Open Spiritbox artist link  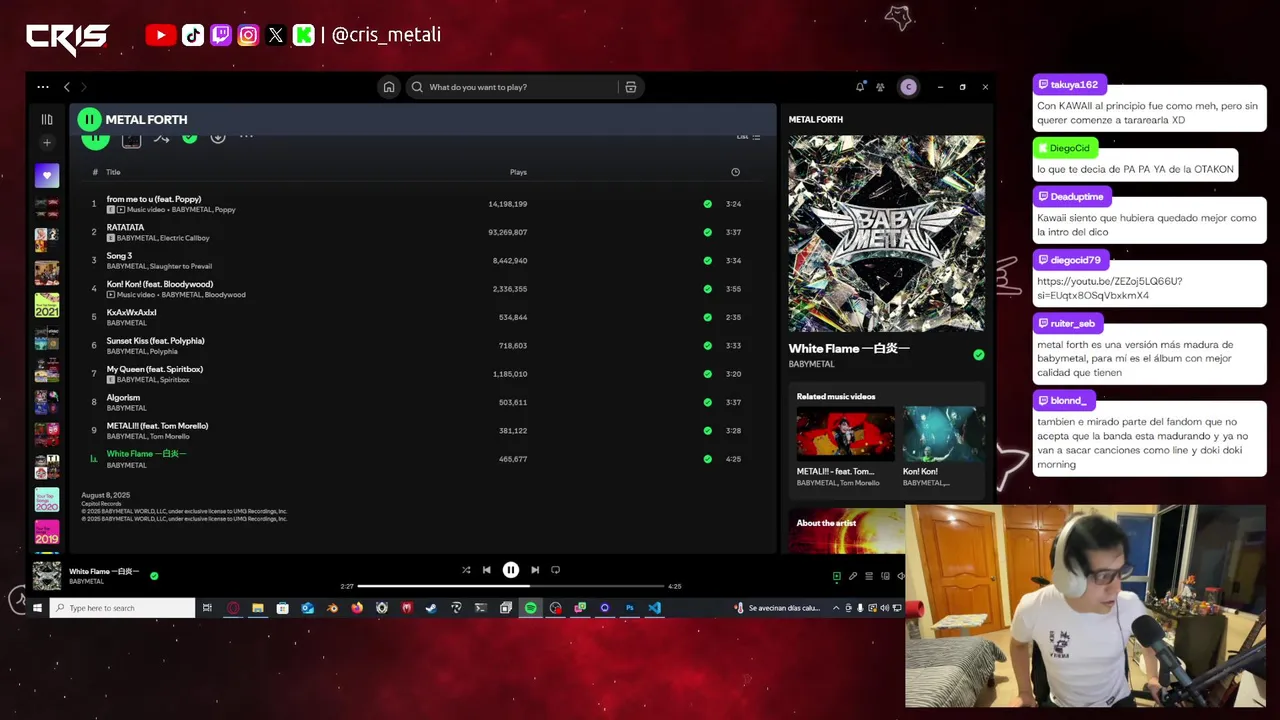175,380
